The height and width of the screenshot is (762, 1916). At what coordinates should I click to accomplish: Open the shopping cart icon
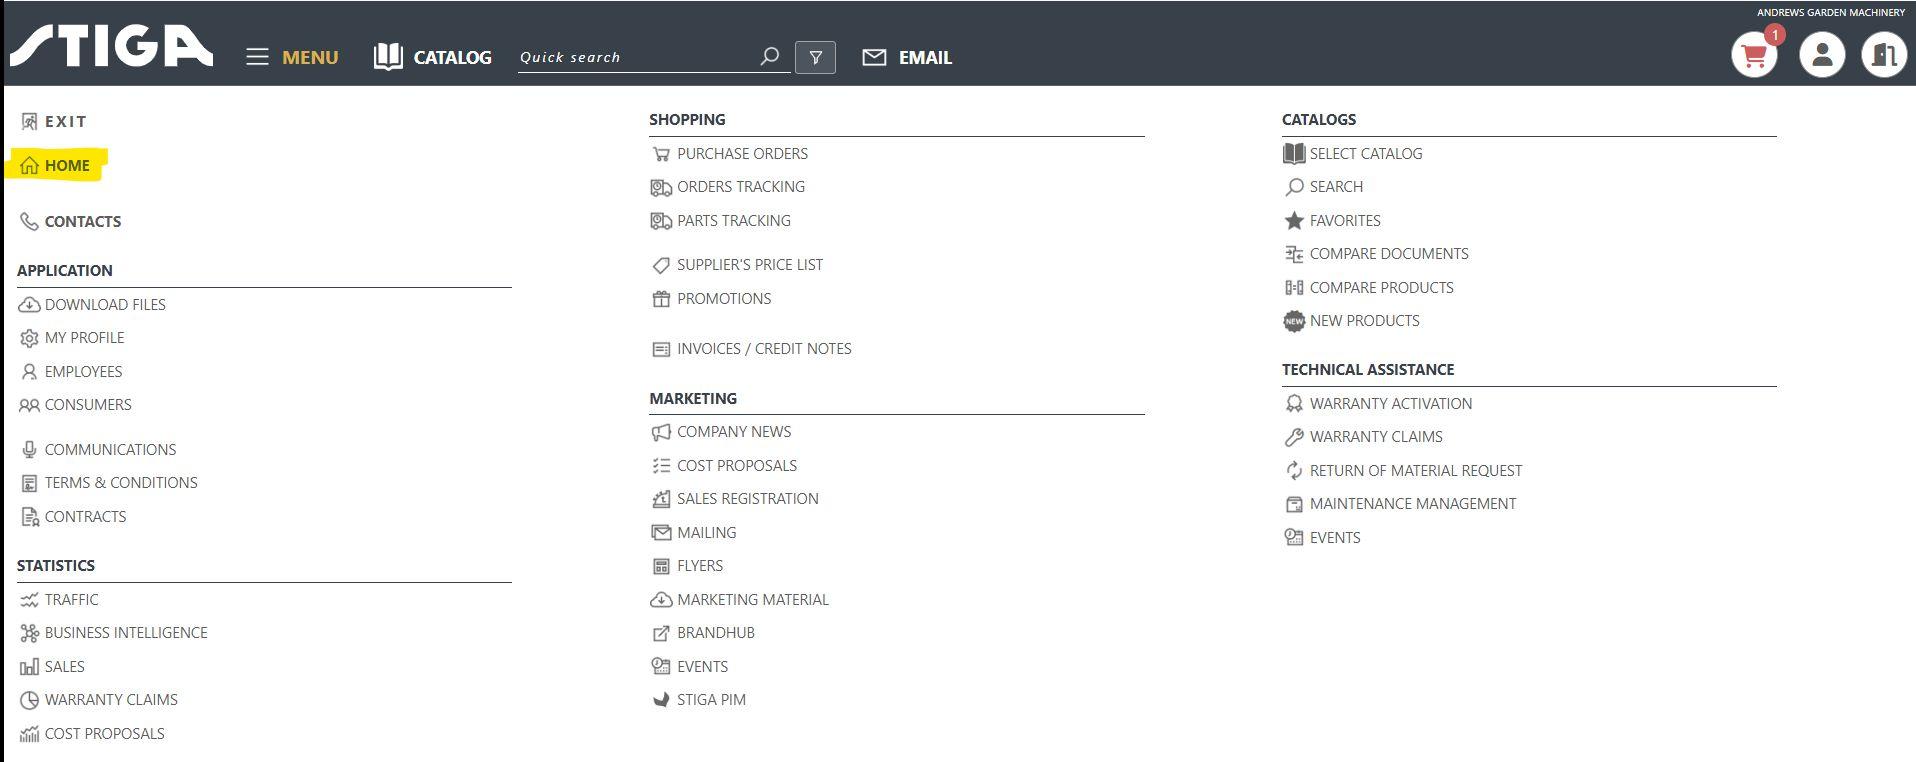point(1753,55)
